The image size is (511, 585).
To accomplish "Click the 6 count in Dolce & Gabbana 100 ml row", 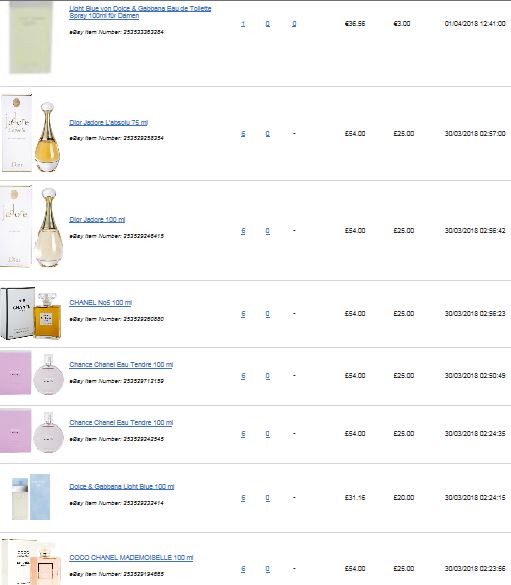I will click(x=243, y=498).
